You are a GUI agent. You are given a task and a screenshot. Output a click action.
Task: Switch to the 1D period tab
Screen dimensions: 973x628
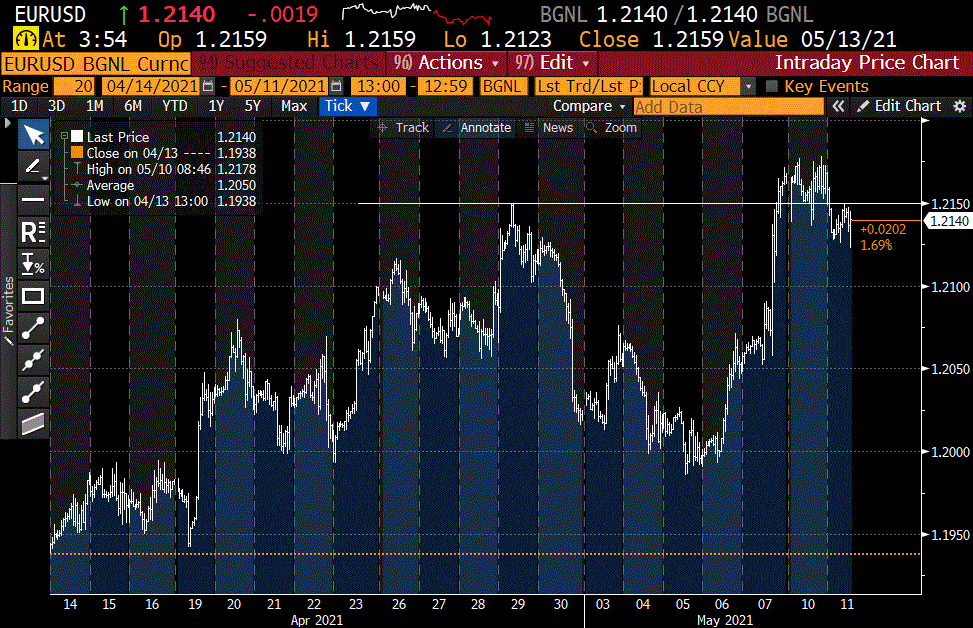19,106
